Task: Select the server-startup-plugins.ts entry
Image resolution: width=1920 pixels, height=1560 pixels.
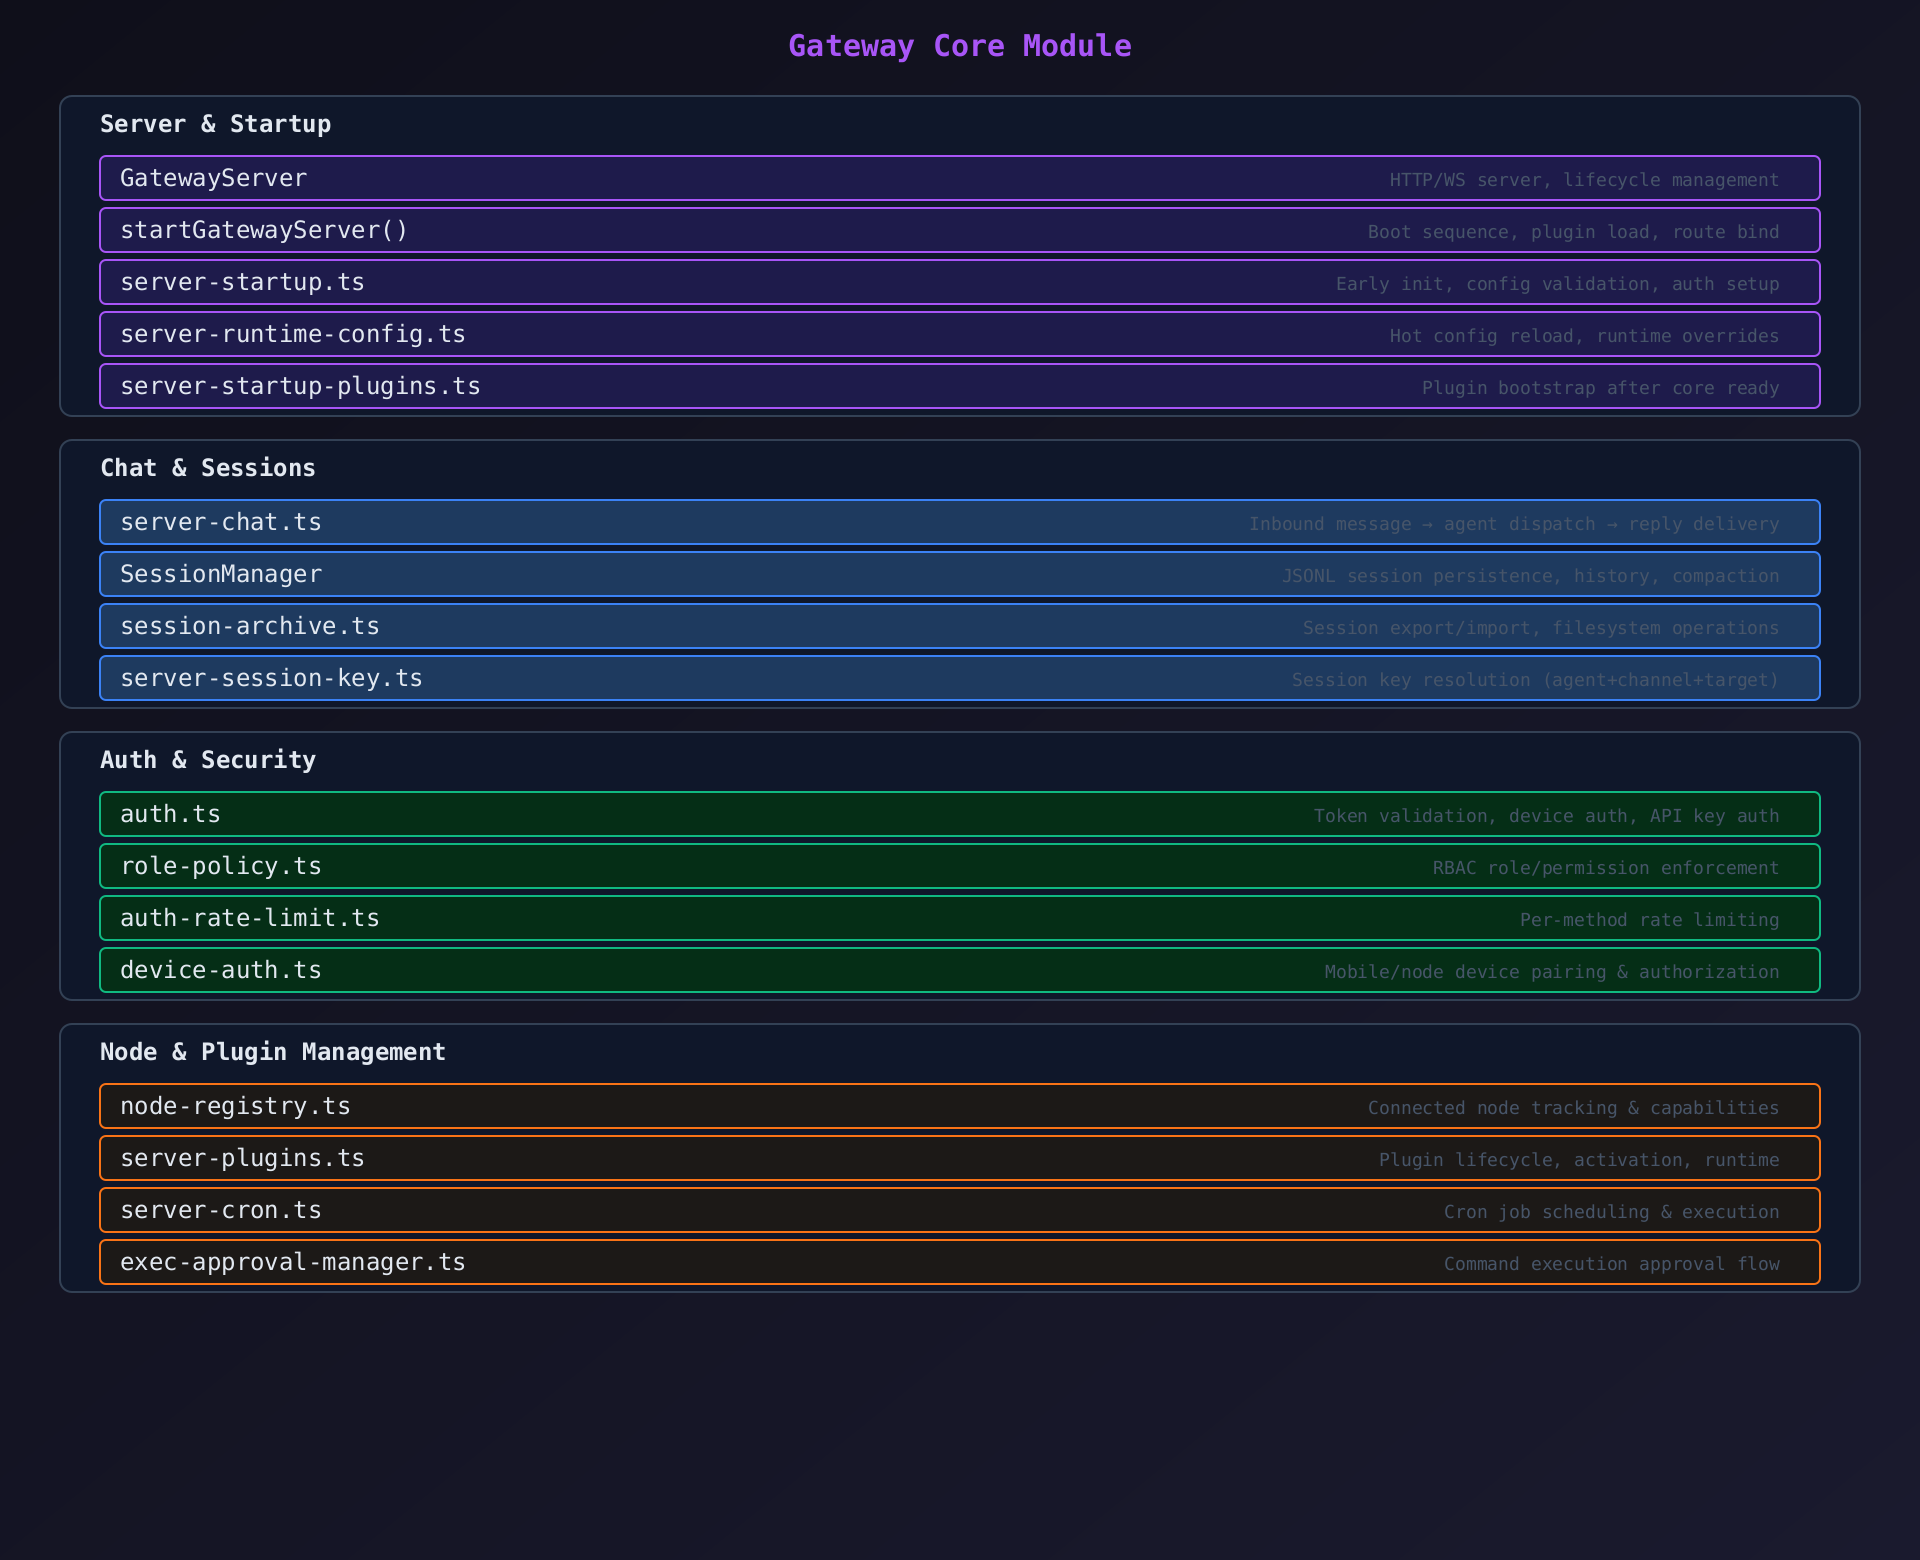Action: pyautogui.click(x=959, y=386)
